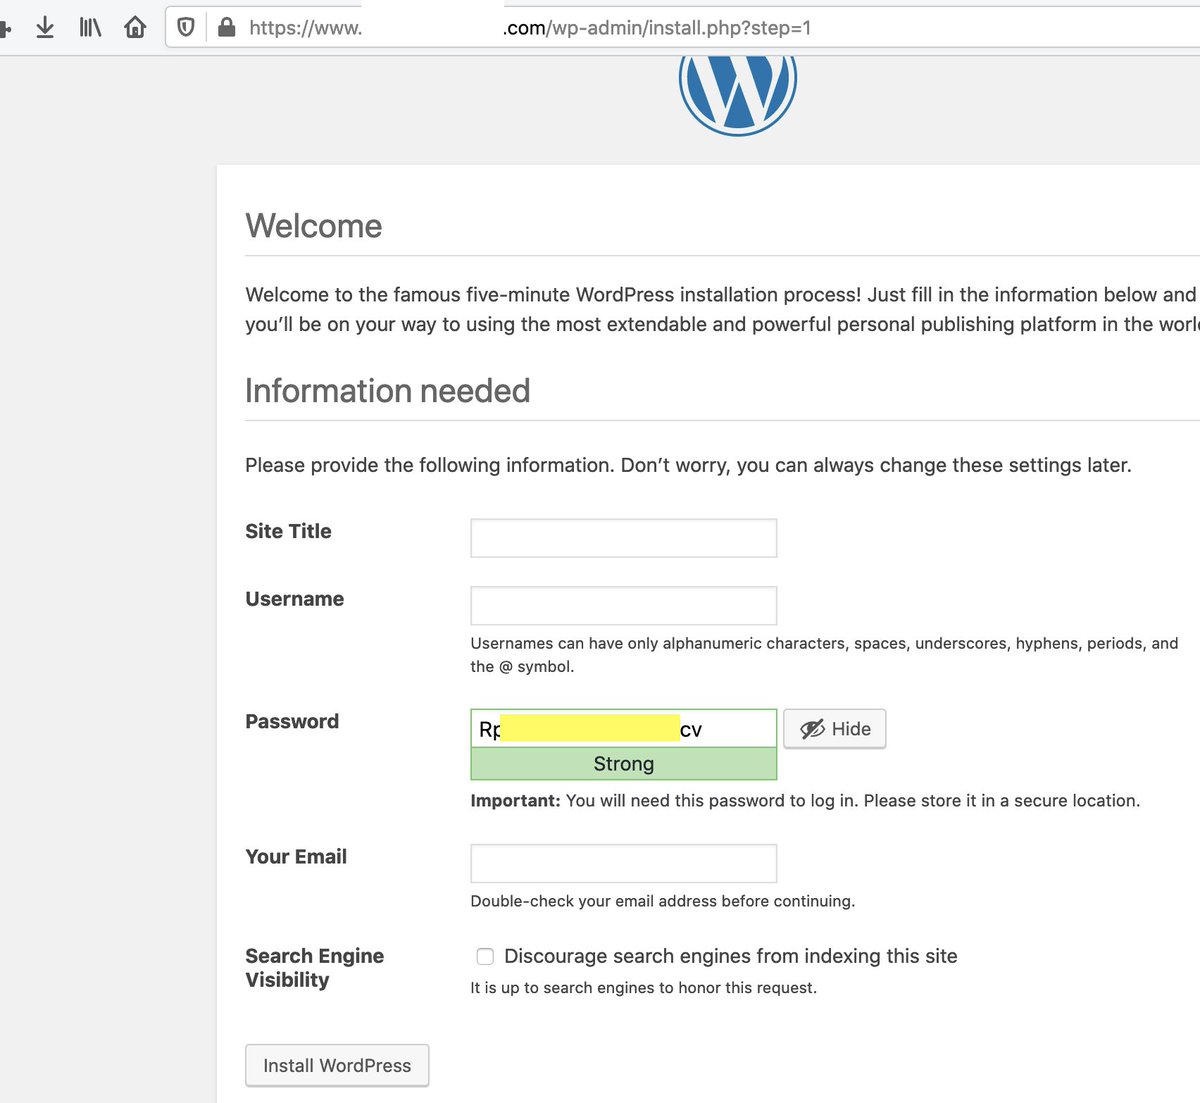
Task: Click into the Password field
Action: point(623,728)
